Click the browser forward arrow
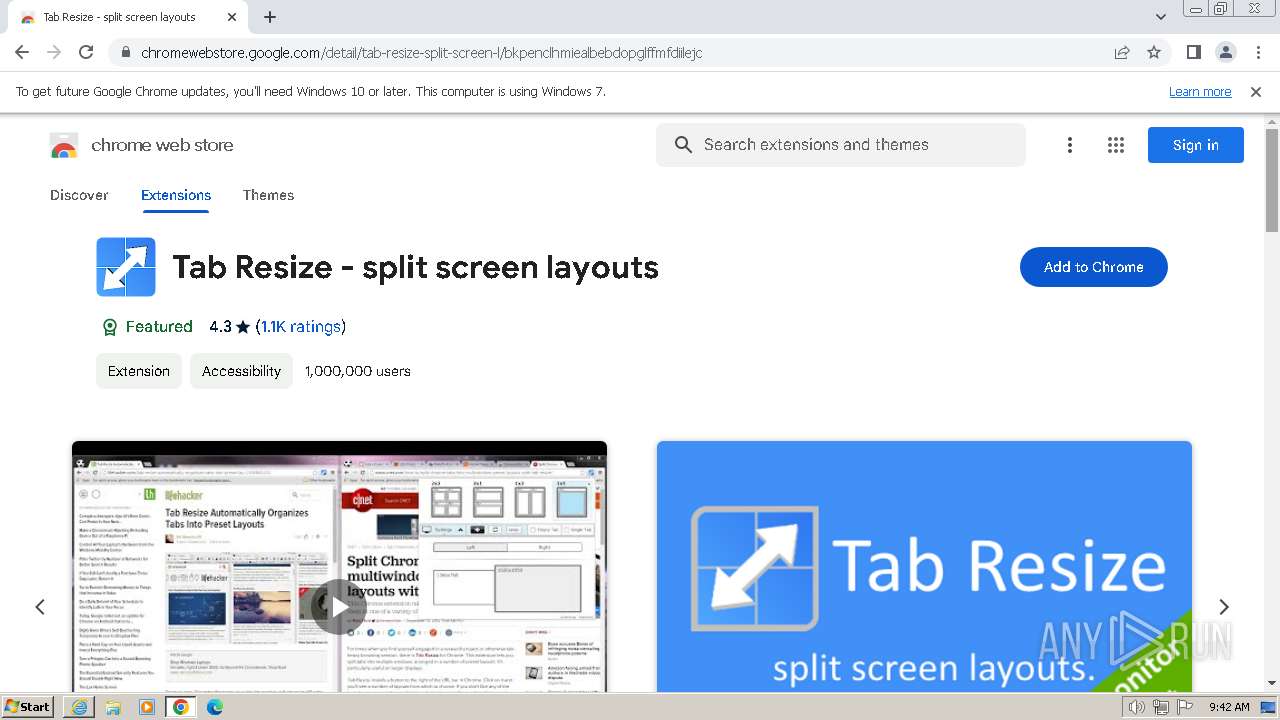Viewport: 1280px width, 720px height. [54, 53]
